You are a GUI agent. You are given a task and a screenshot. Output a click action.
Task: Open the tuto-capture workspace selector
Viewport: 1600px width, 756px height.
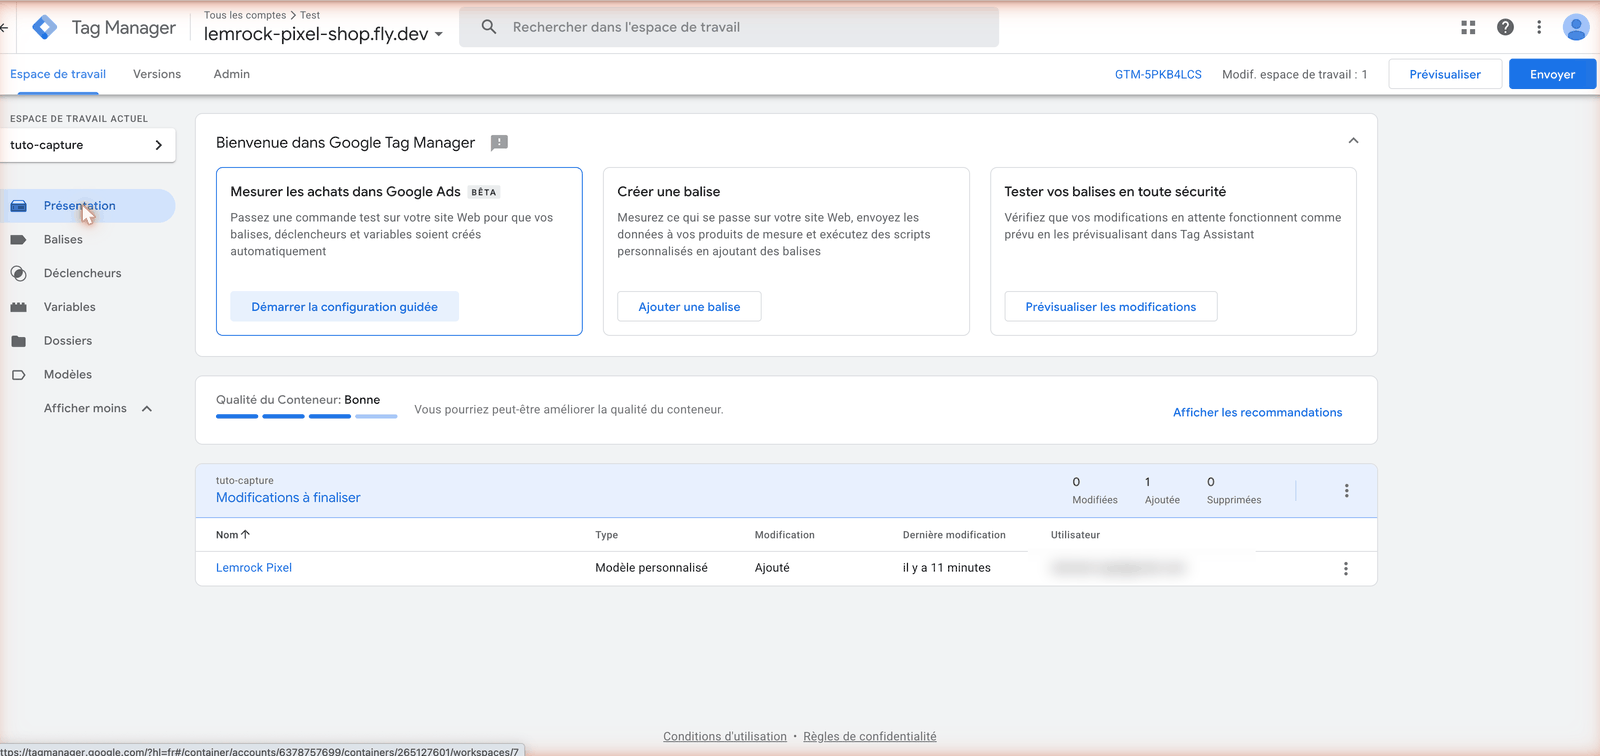(88, 145)
